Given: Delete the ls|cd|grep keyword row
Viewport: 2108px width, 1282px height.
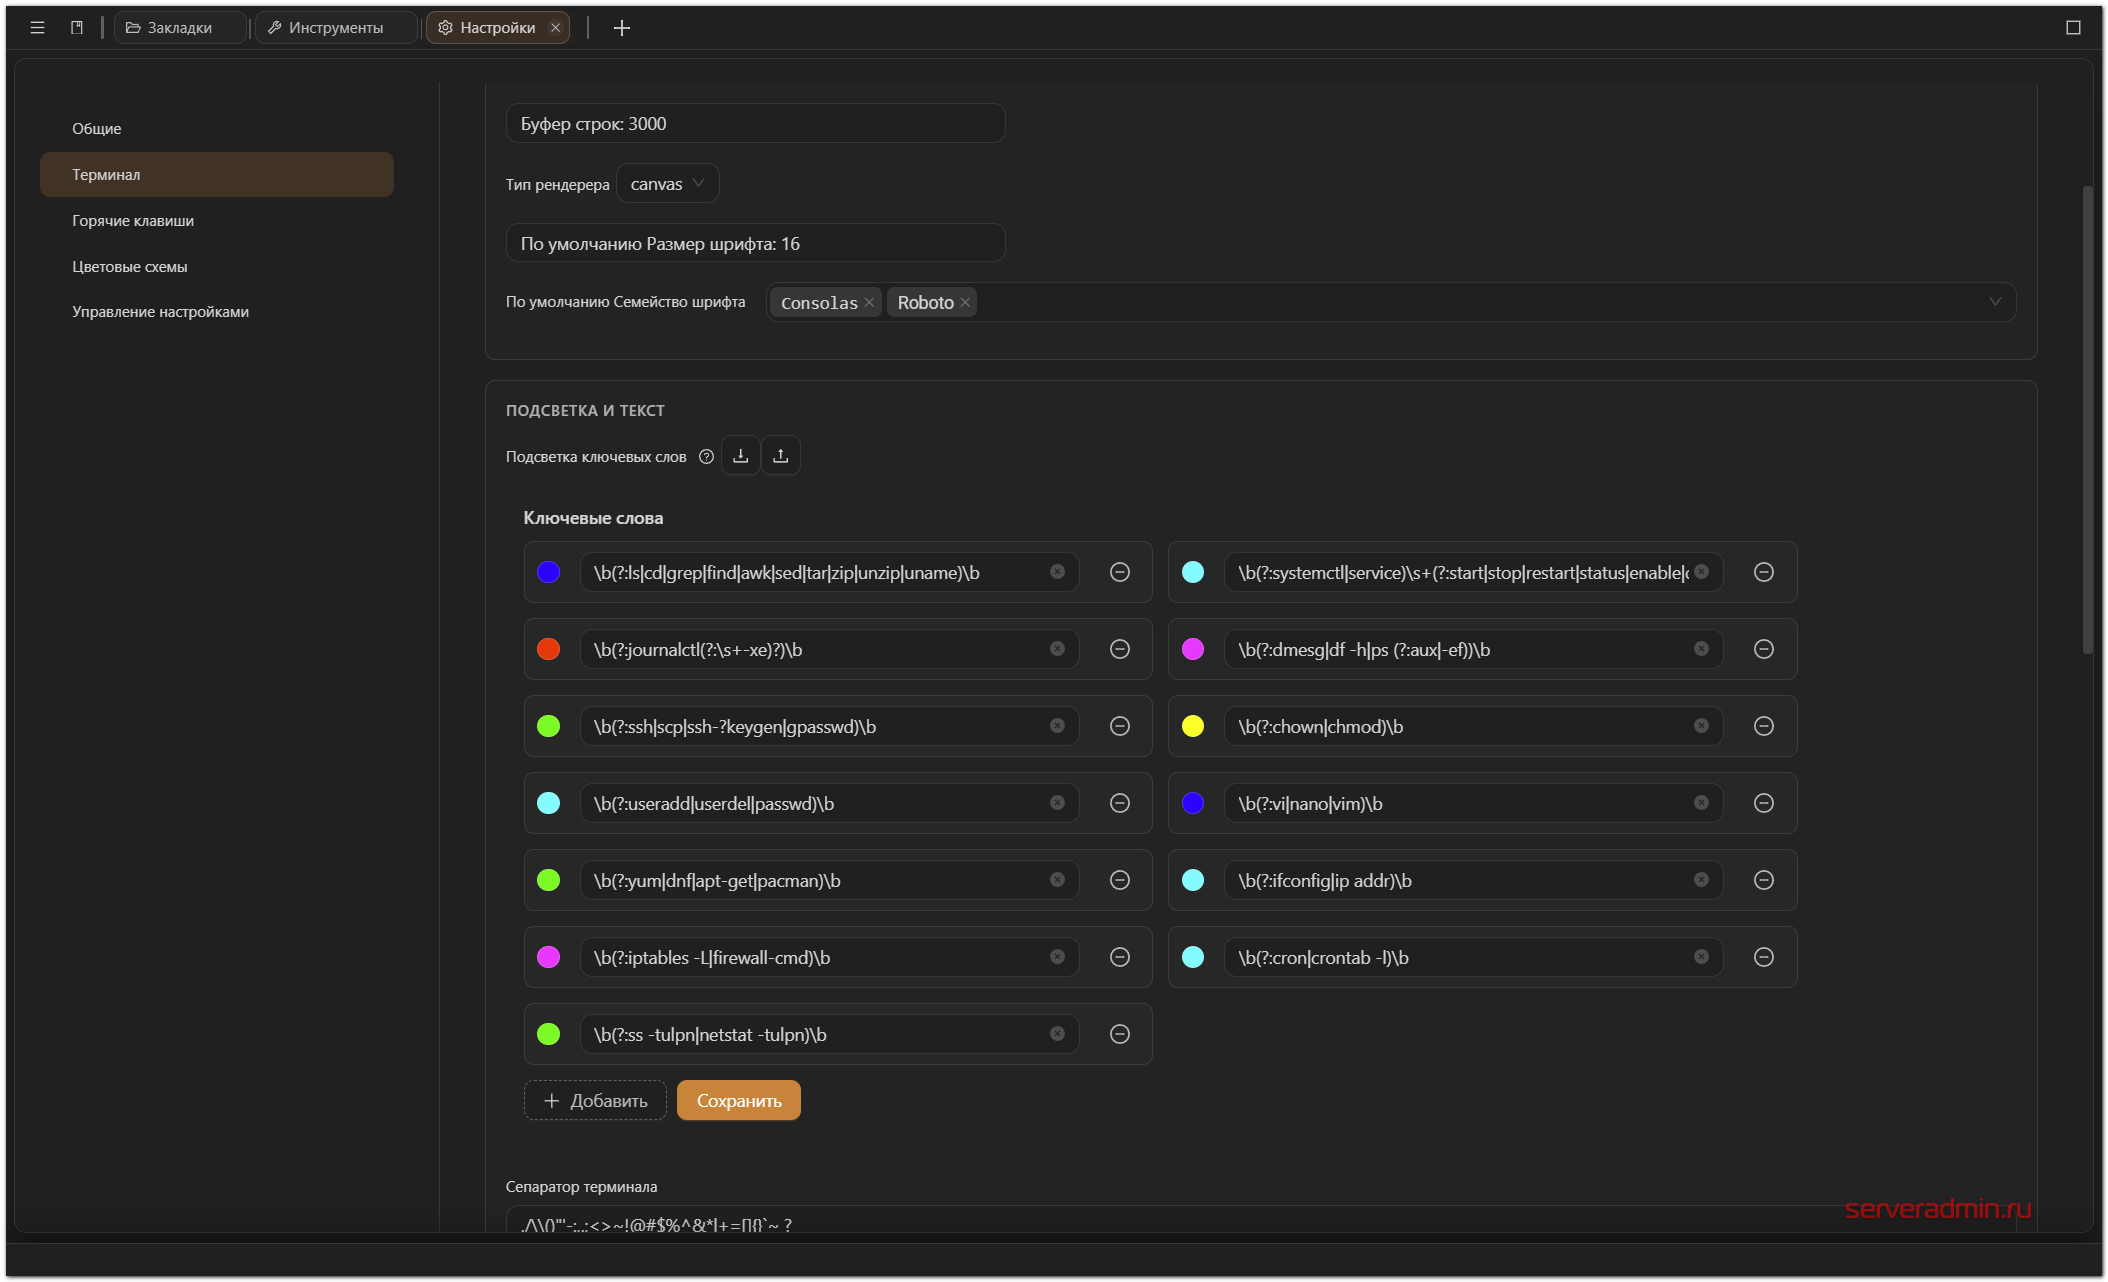Looking at the screenshot, I should click(x=1120, y=572).
